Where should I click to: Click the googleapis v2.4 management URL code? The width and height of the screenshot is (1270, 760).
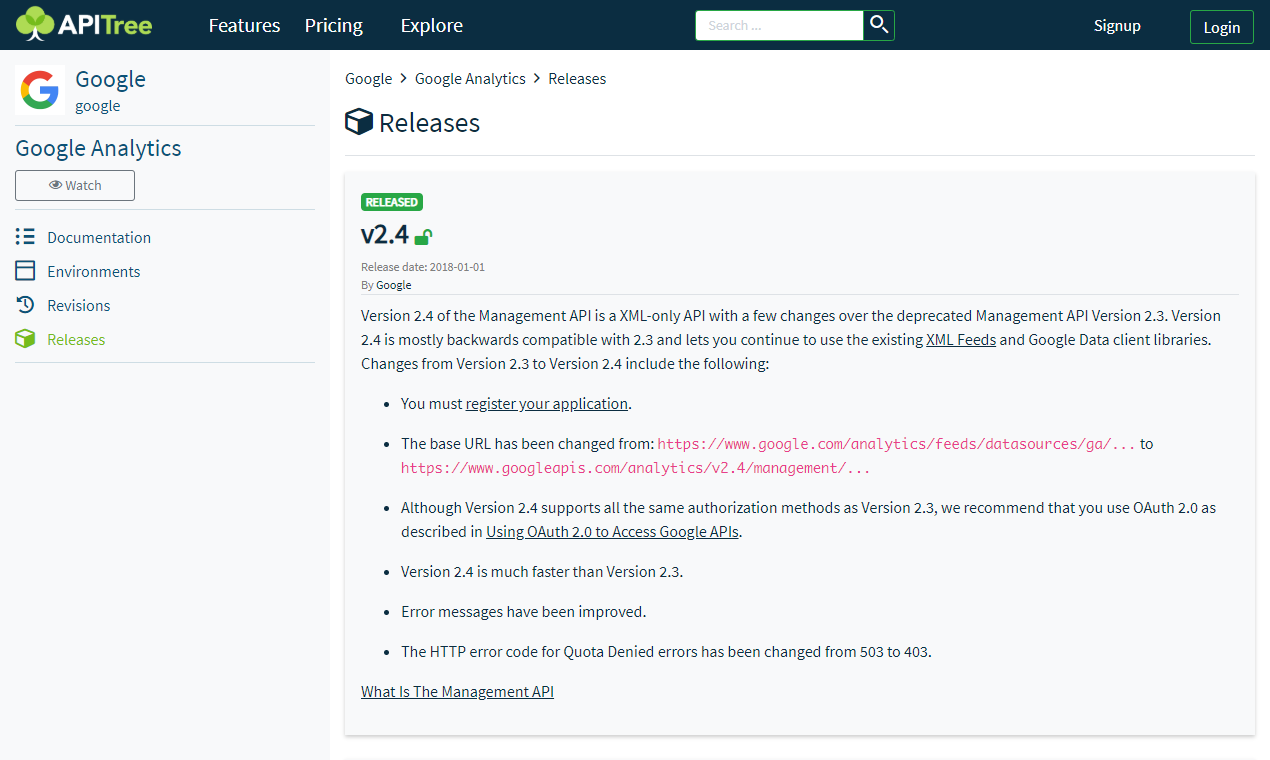click(x=636, y=467)
